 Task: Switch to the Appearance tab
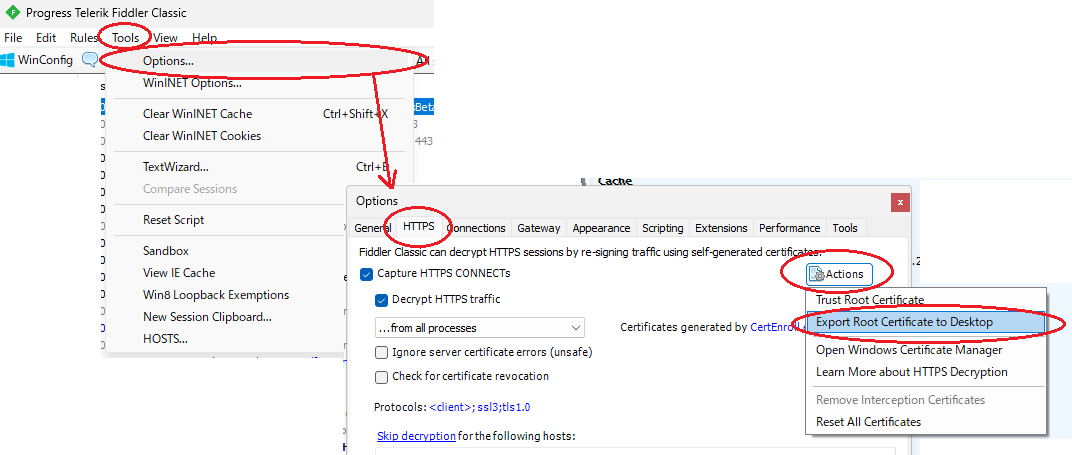(x=601, y=228)
